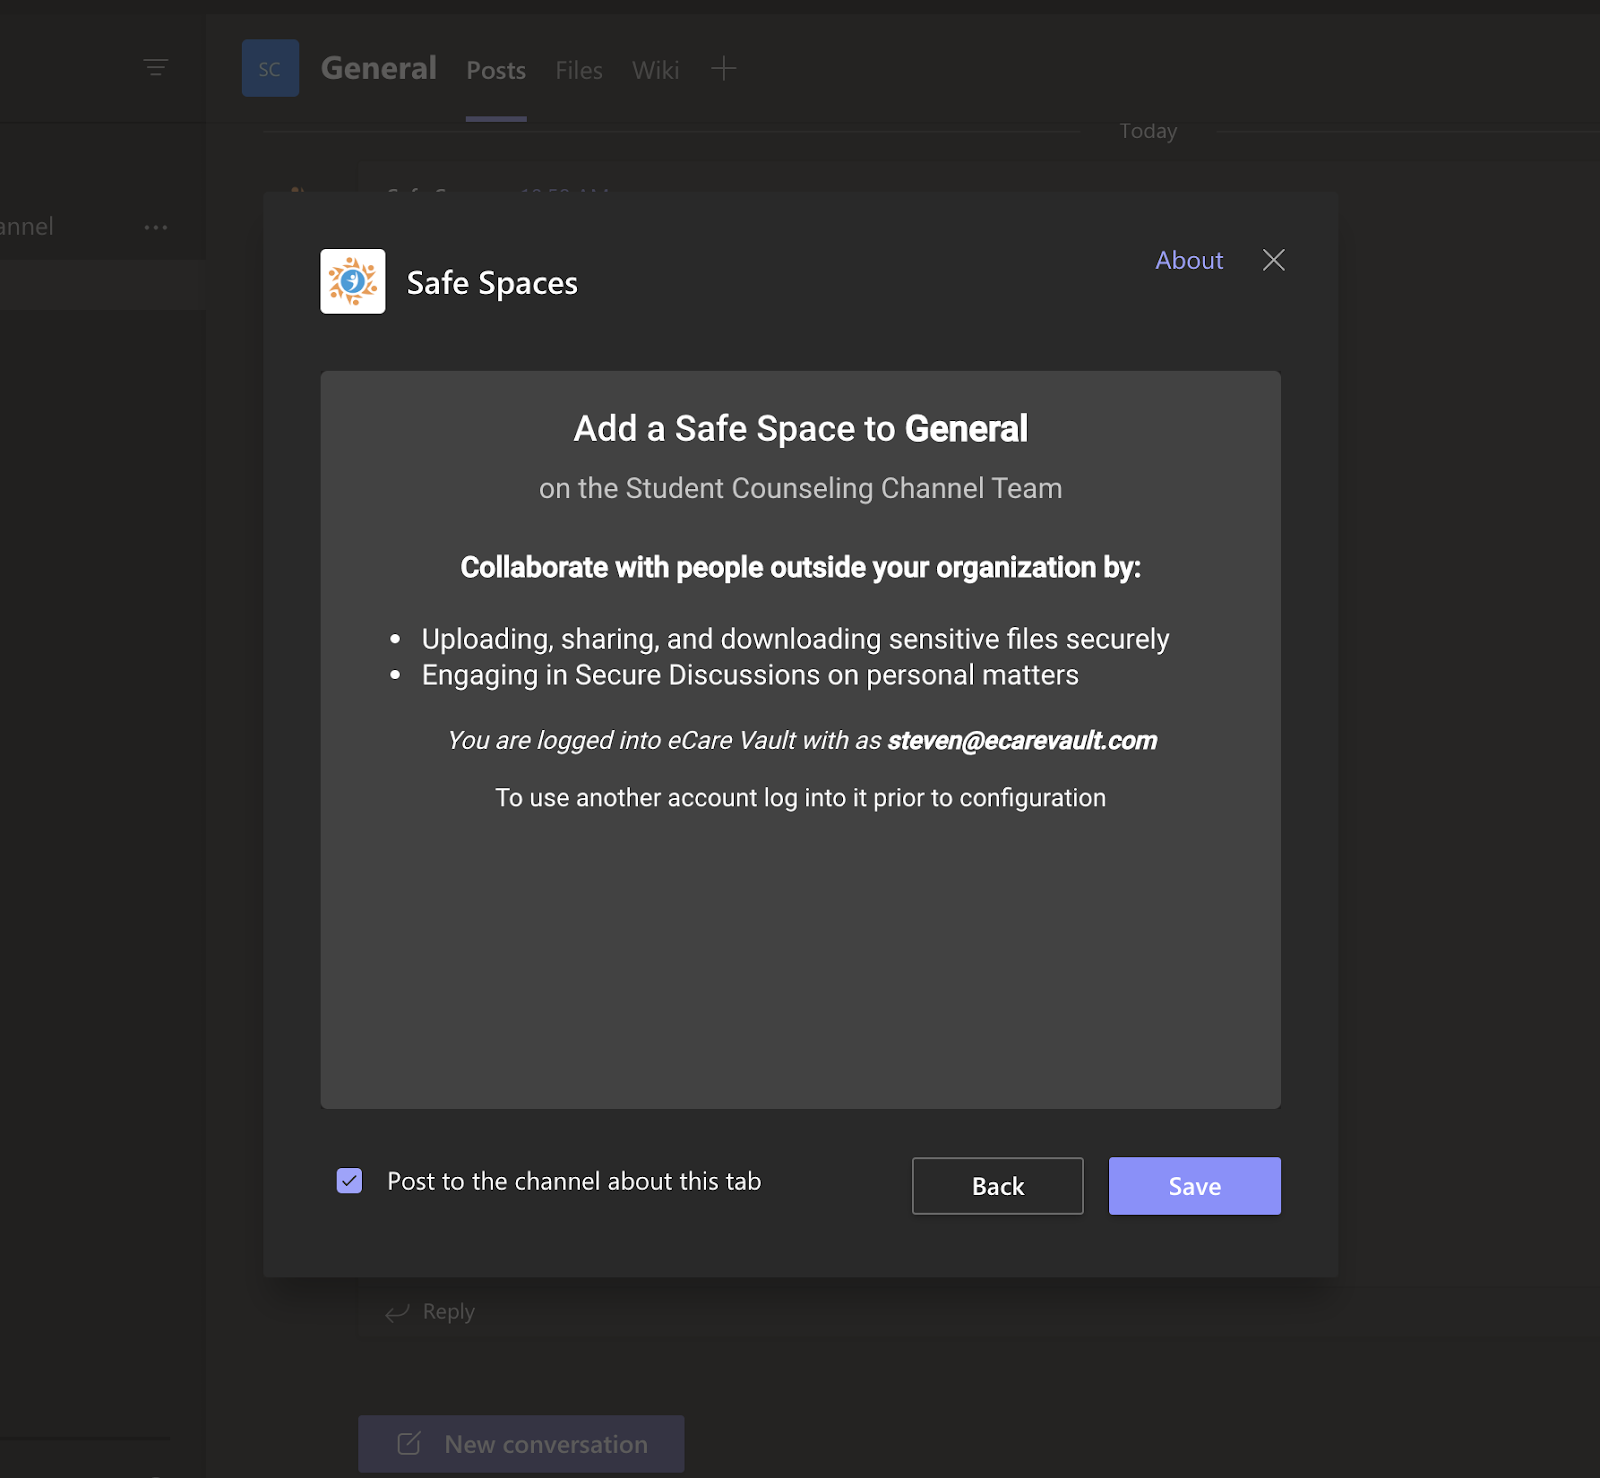Click the Add a Safe Space heading
Image resolution: width=1600 pixels, height=1478 pixels.
tap(800, 428)
